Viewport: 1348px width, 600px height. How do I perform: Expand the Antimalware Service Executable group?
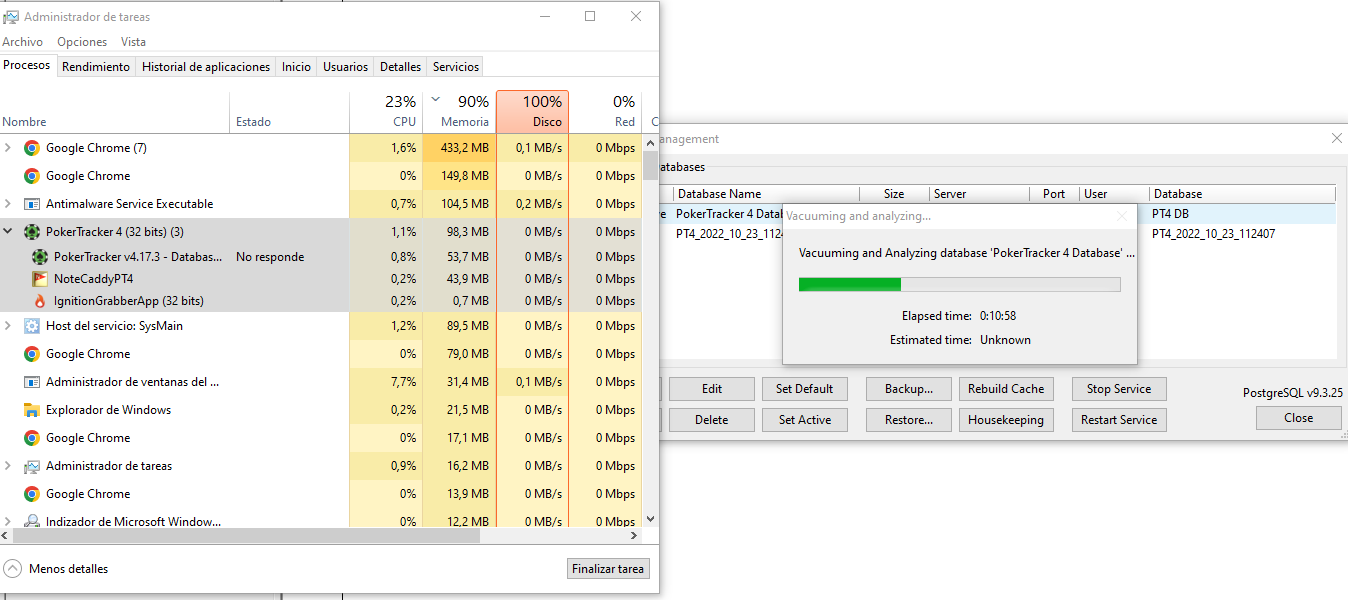[x=9, y=204]
